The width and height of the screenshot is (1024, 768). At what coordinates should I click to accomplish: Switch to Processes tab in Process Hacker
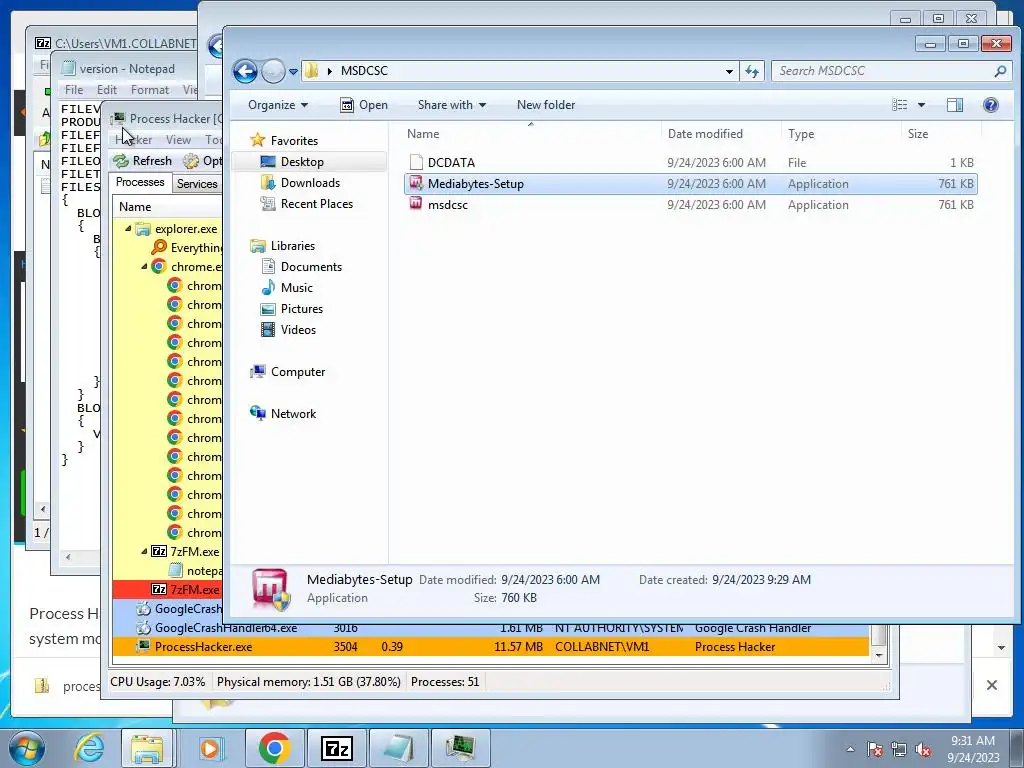(x=140, y=182)
